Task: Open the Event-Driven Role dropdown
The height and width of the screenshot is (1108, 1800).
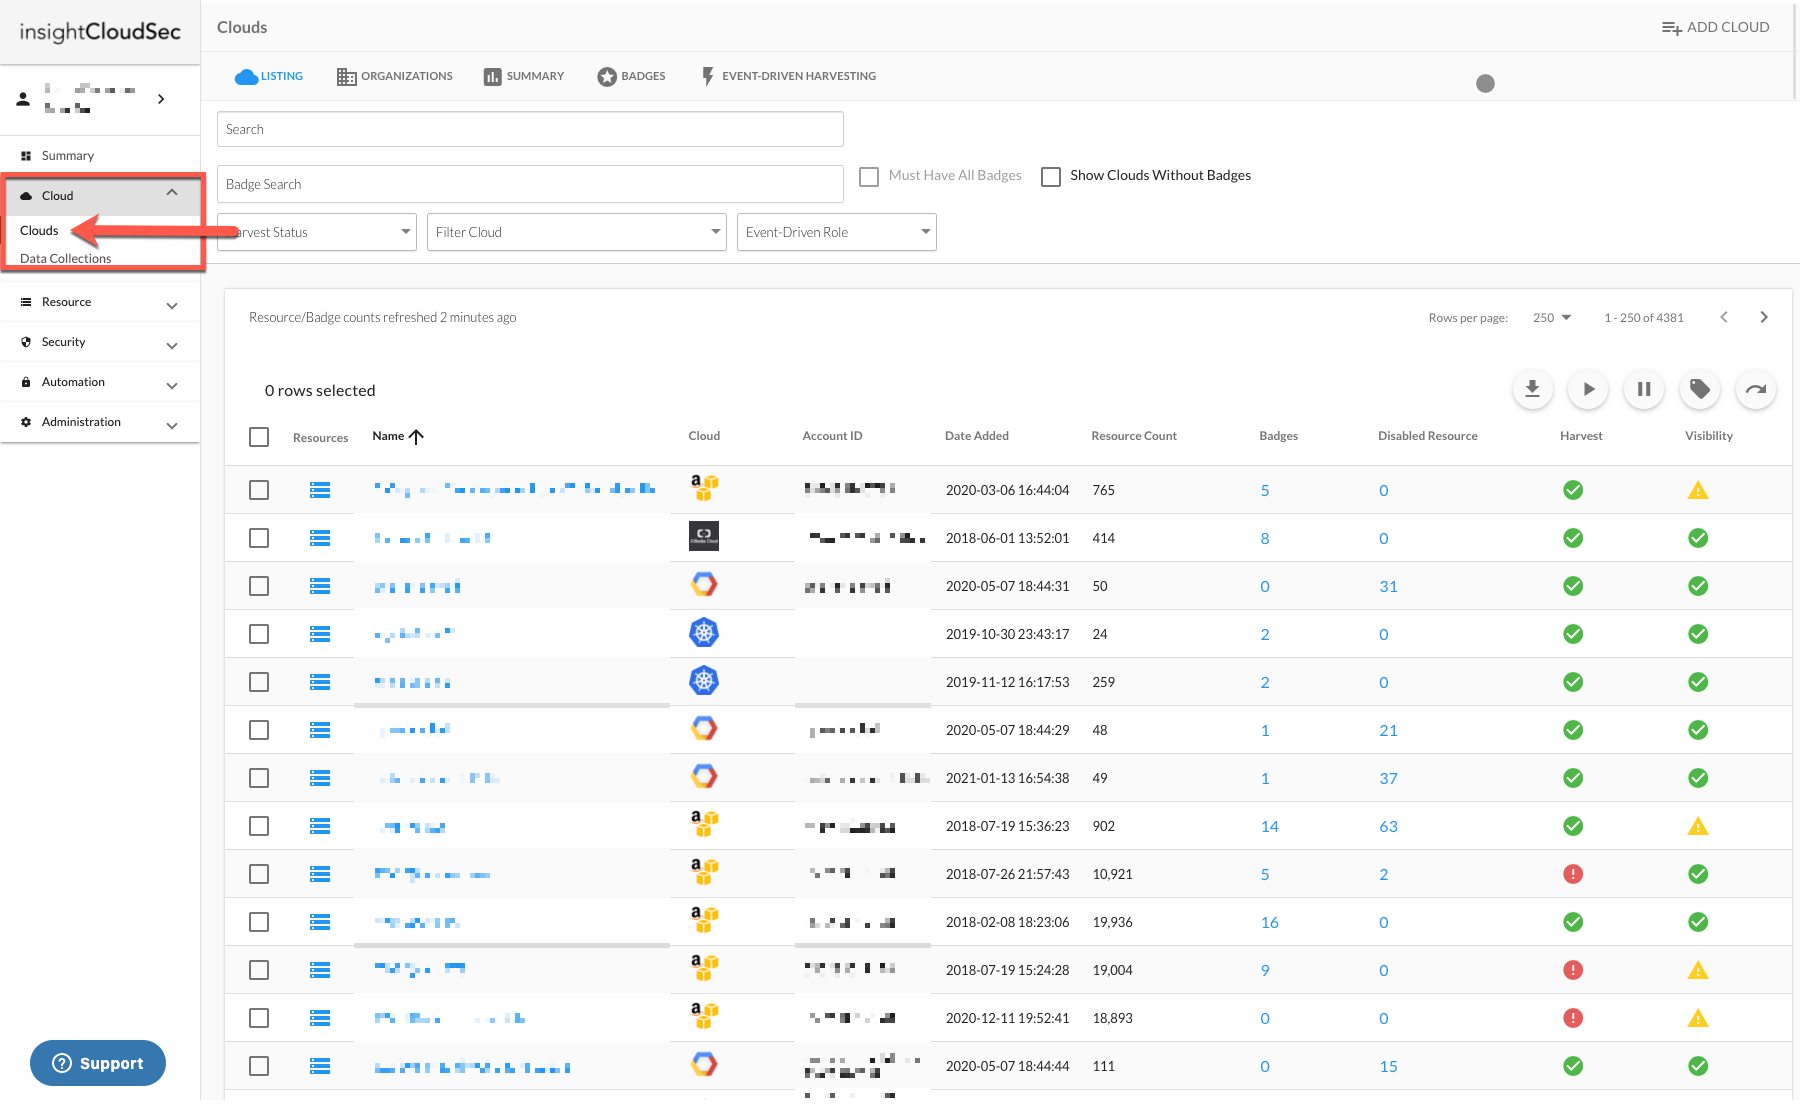Action: (x=837, y=232)
